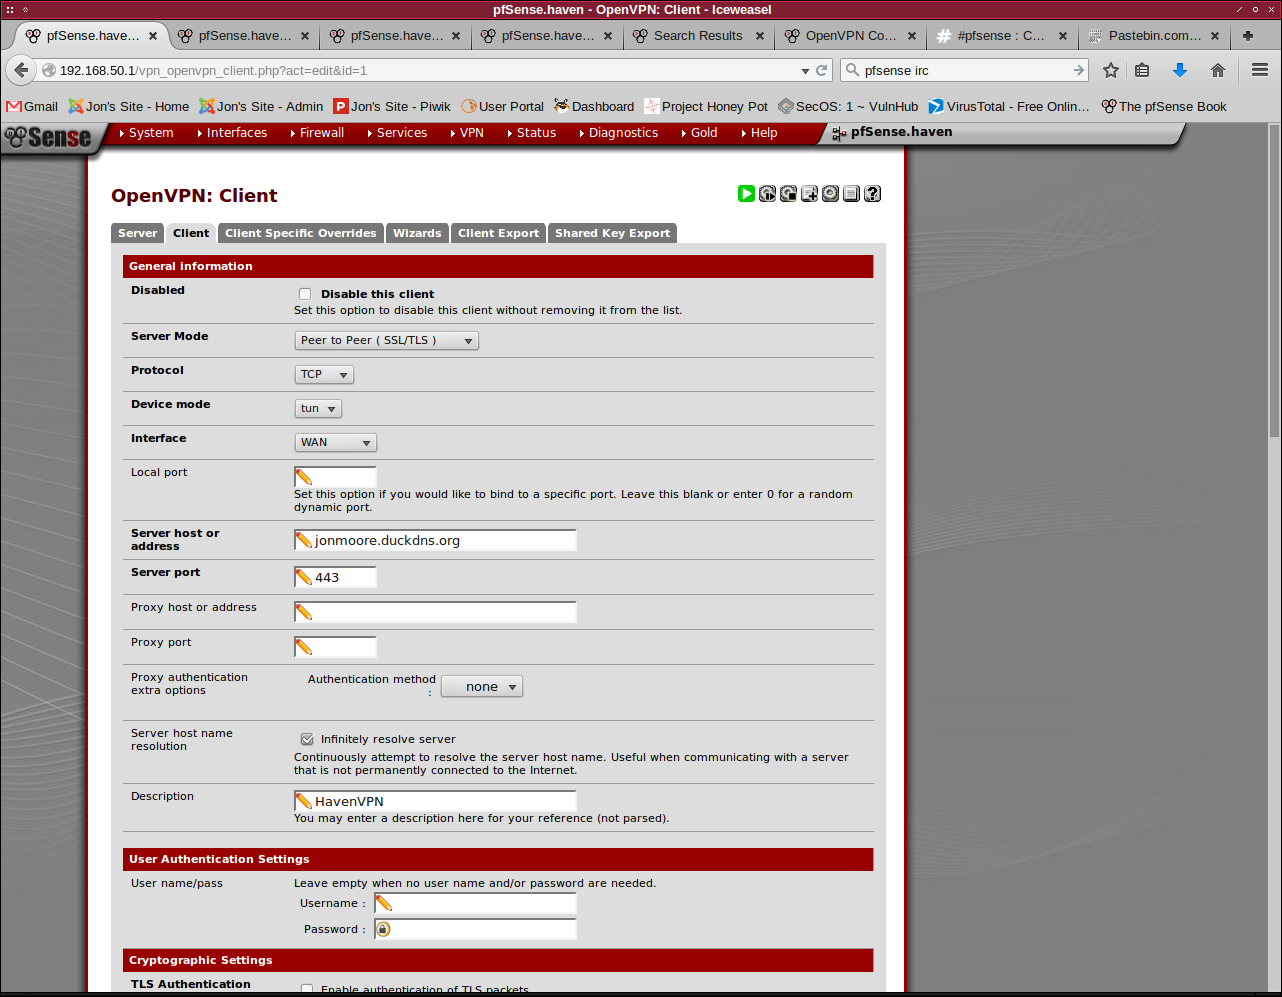Toggle Infinitely resolve server checkbox
This screenshot has height=997, width=1282.
[x=307, y=739]
